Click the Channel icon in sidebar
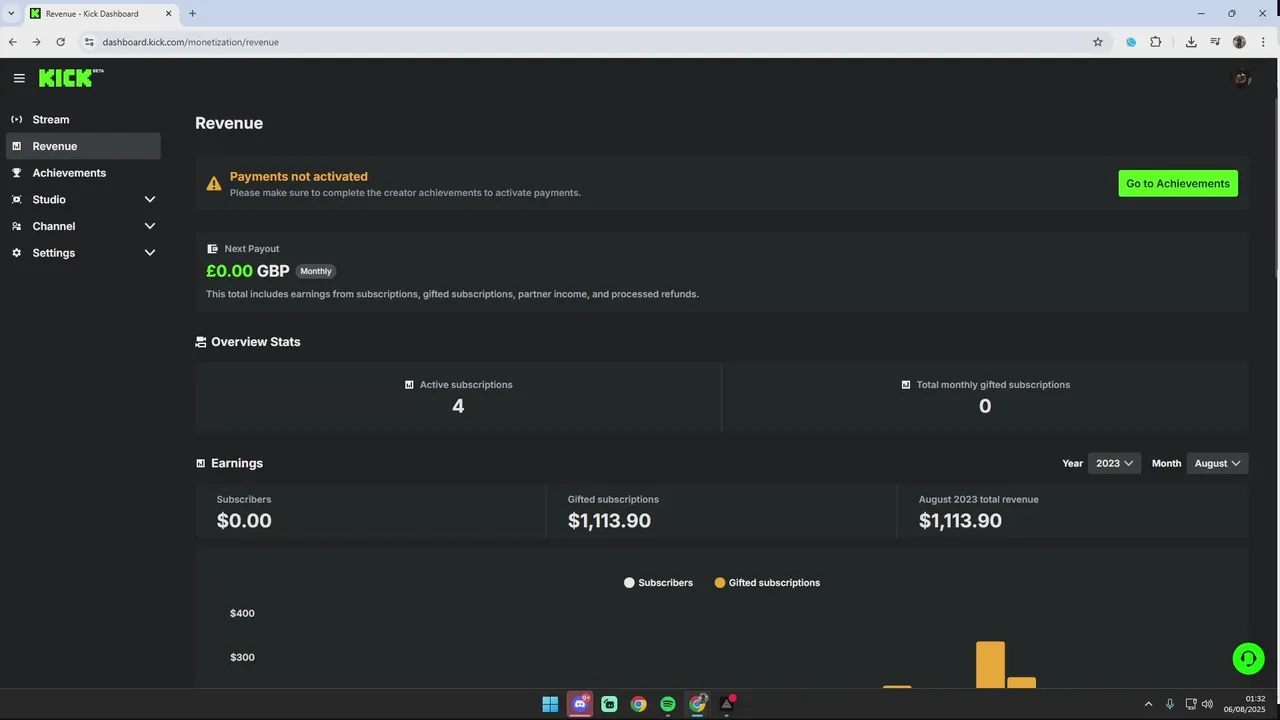 click(x=17, y=226)
